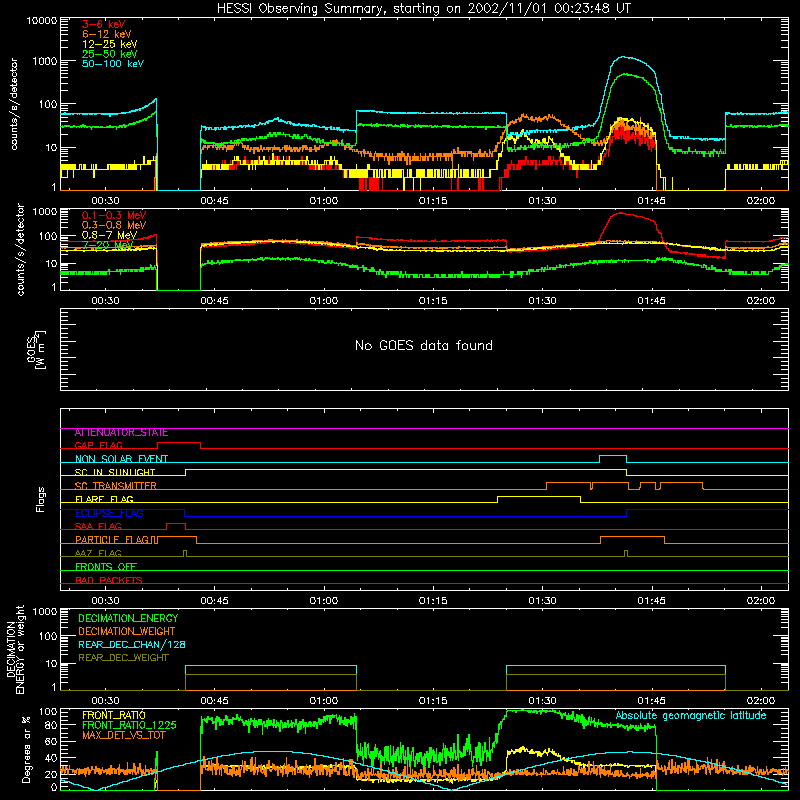Click the 'Absolute geomagnetic latitude' label

[691, 716]
